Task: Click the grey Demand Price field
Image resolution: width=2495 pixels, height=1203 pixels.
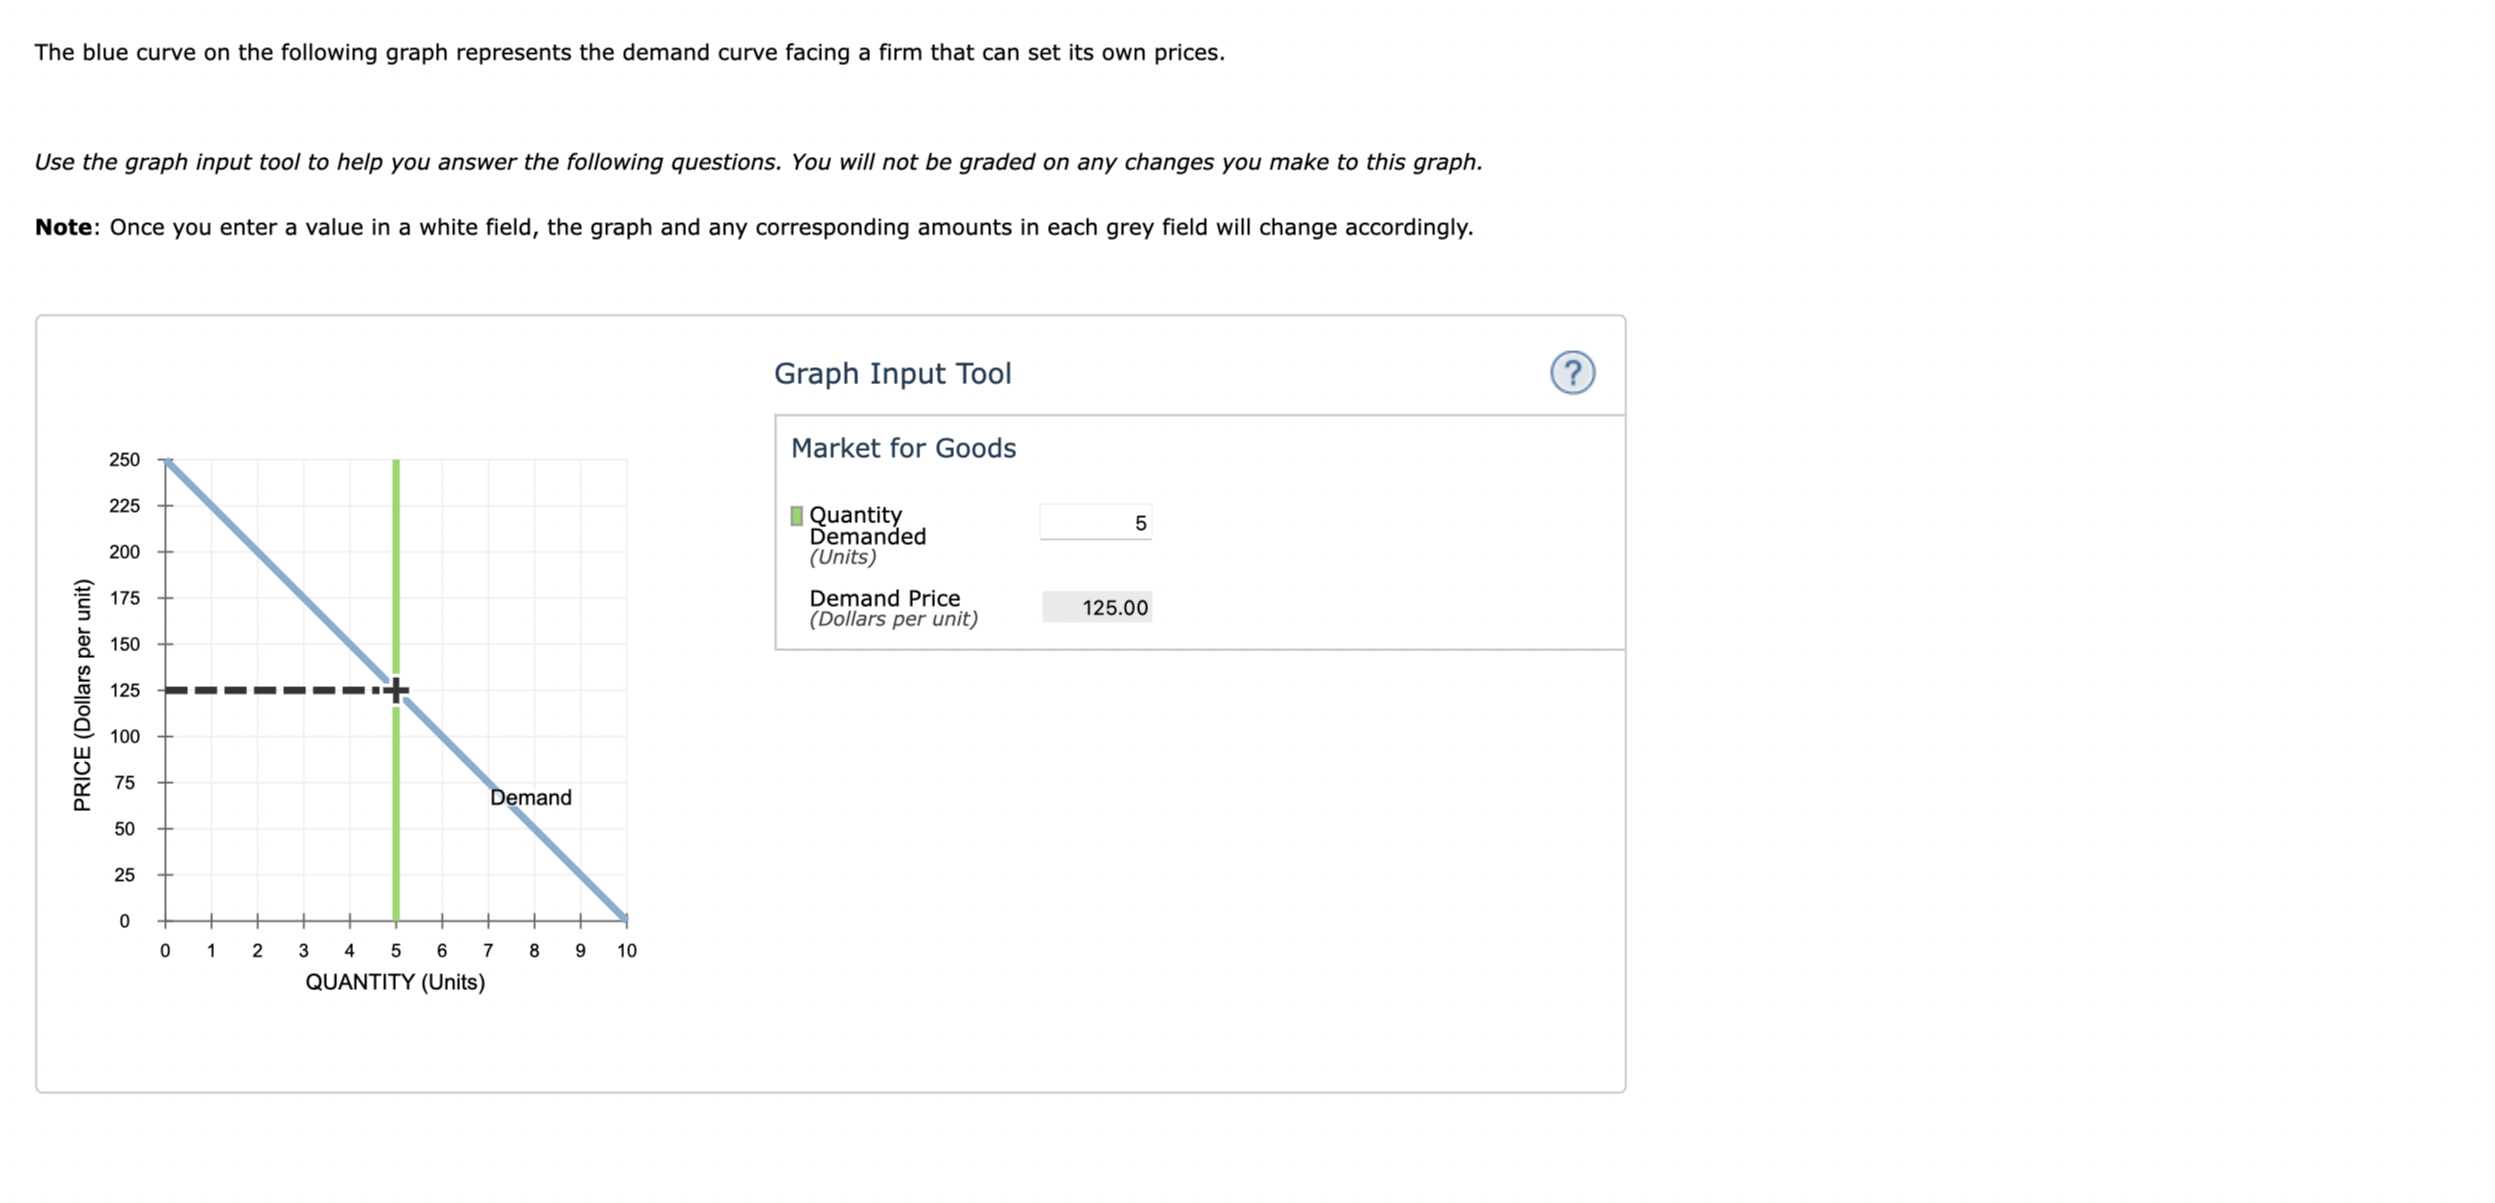Action: [1096, 607]
